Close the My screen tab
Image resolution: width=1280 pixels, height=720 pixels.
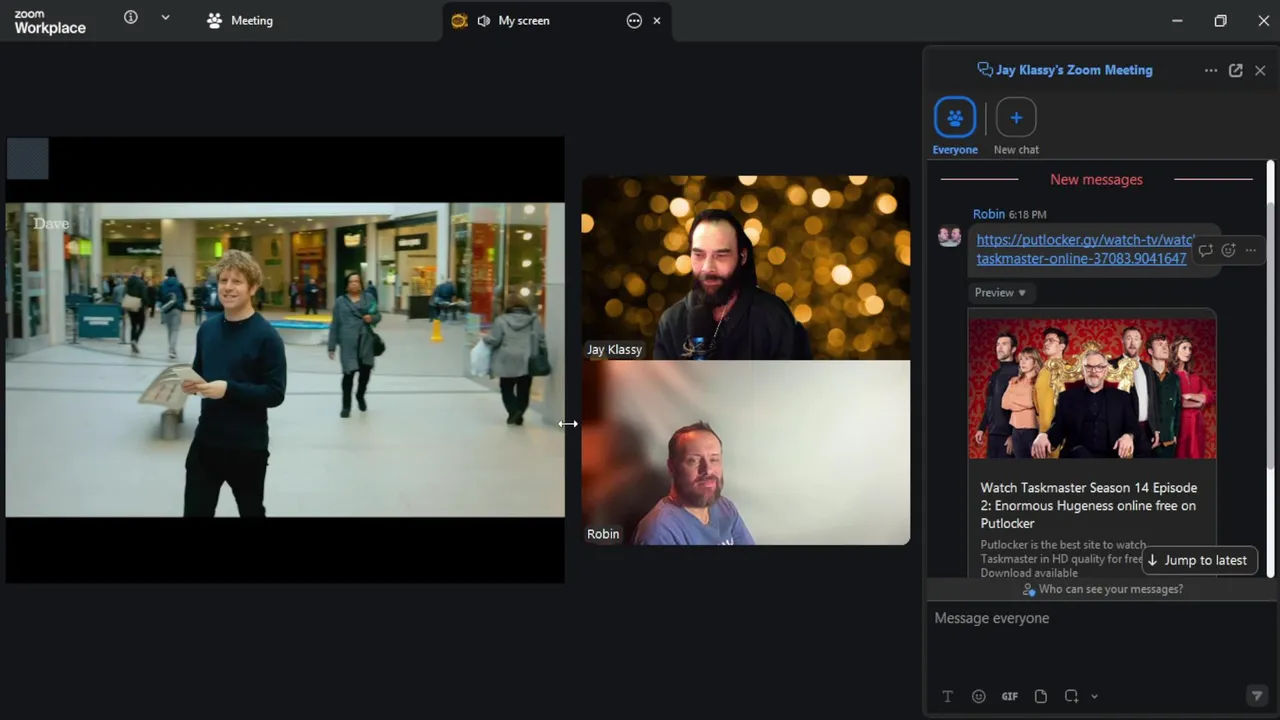click(657, 20)
